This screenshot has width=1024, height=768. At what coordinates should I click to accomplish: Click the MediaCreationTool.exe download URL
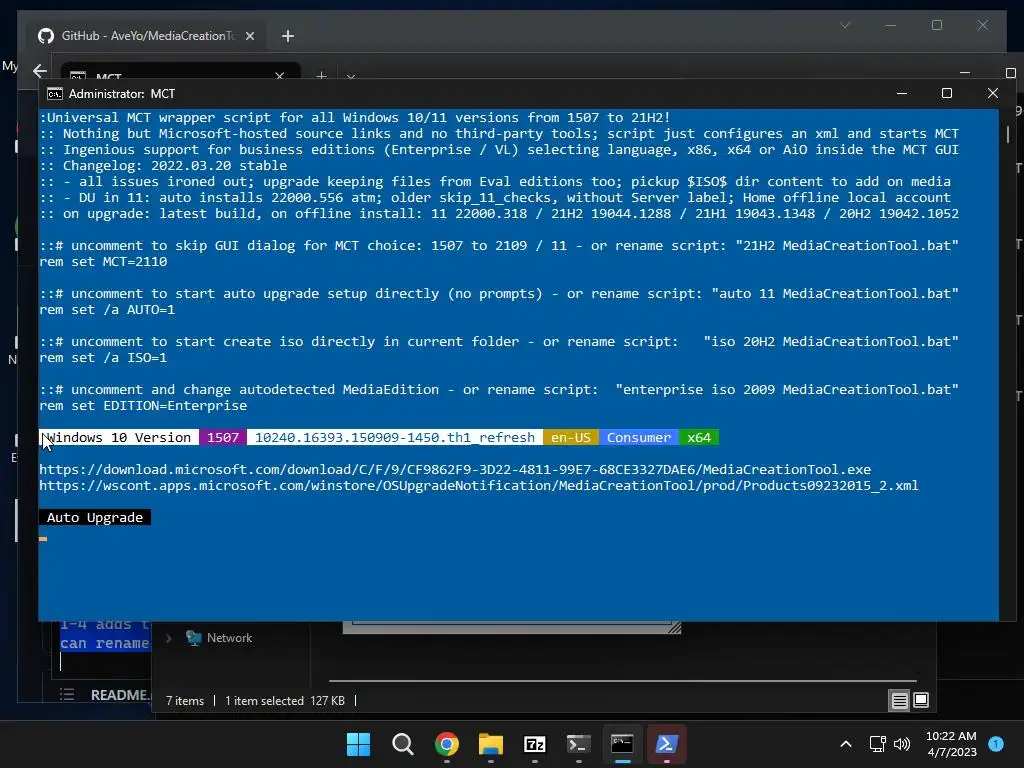[x=455, y=470]
